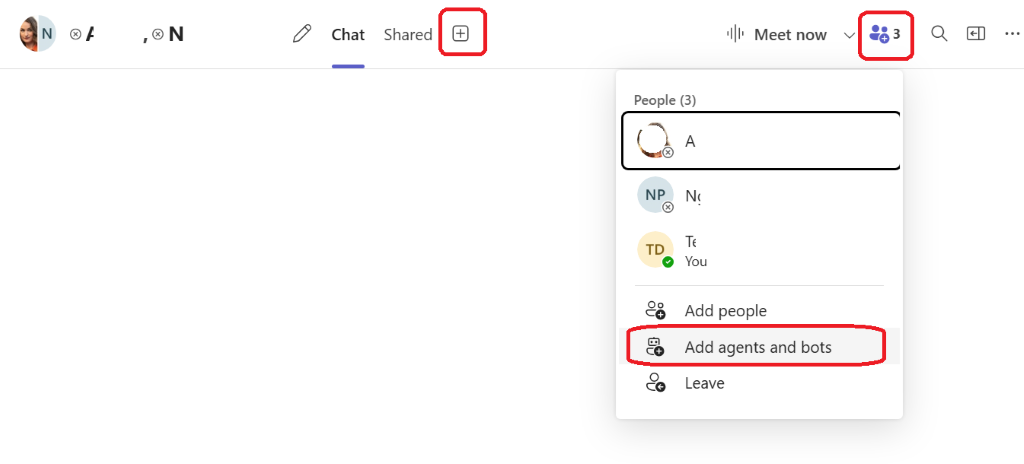Click the search magnifier icon

pos(939,34)
